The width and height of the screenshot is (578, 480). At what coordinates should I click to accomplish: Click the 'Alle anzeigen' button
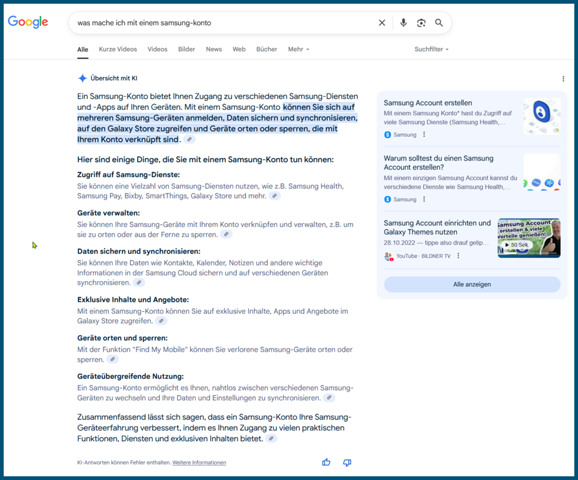[x=472, y=284]
